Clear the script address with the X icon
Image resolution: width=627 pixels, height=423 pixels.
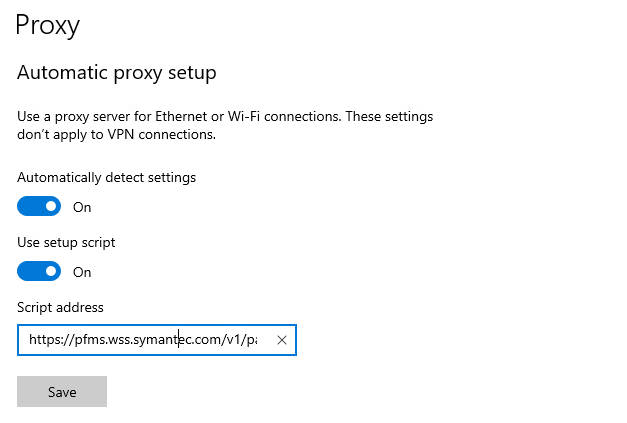point(282,340)
